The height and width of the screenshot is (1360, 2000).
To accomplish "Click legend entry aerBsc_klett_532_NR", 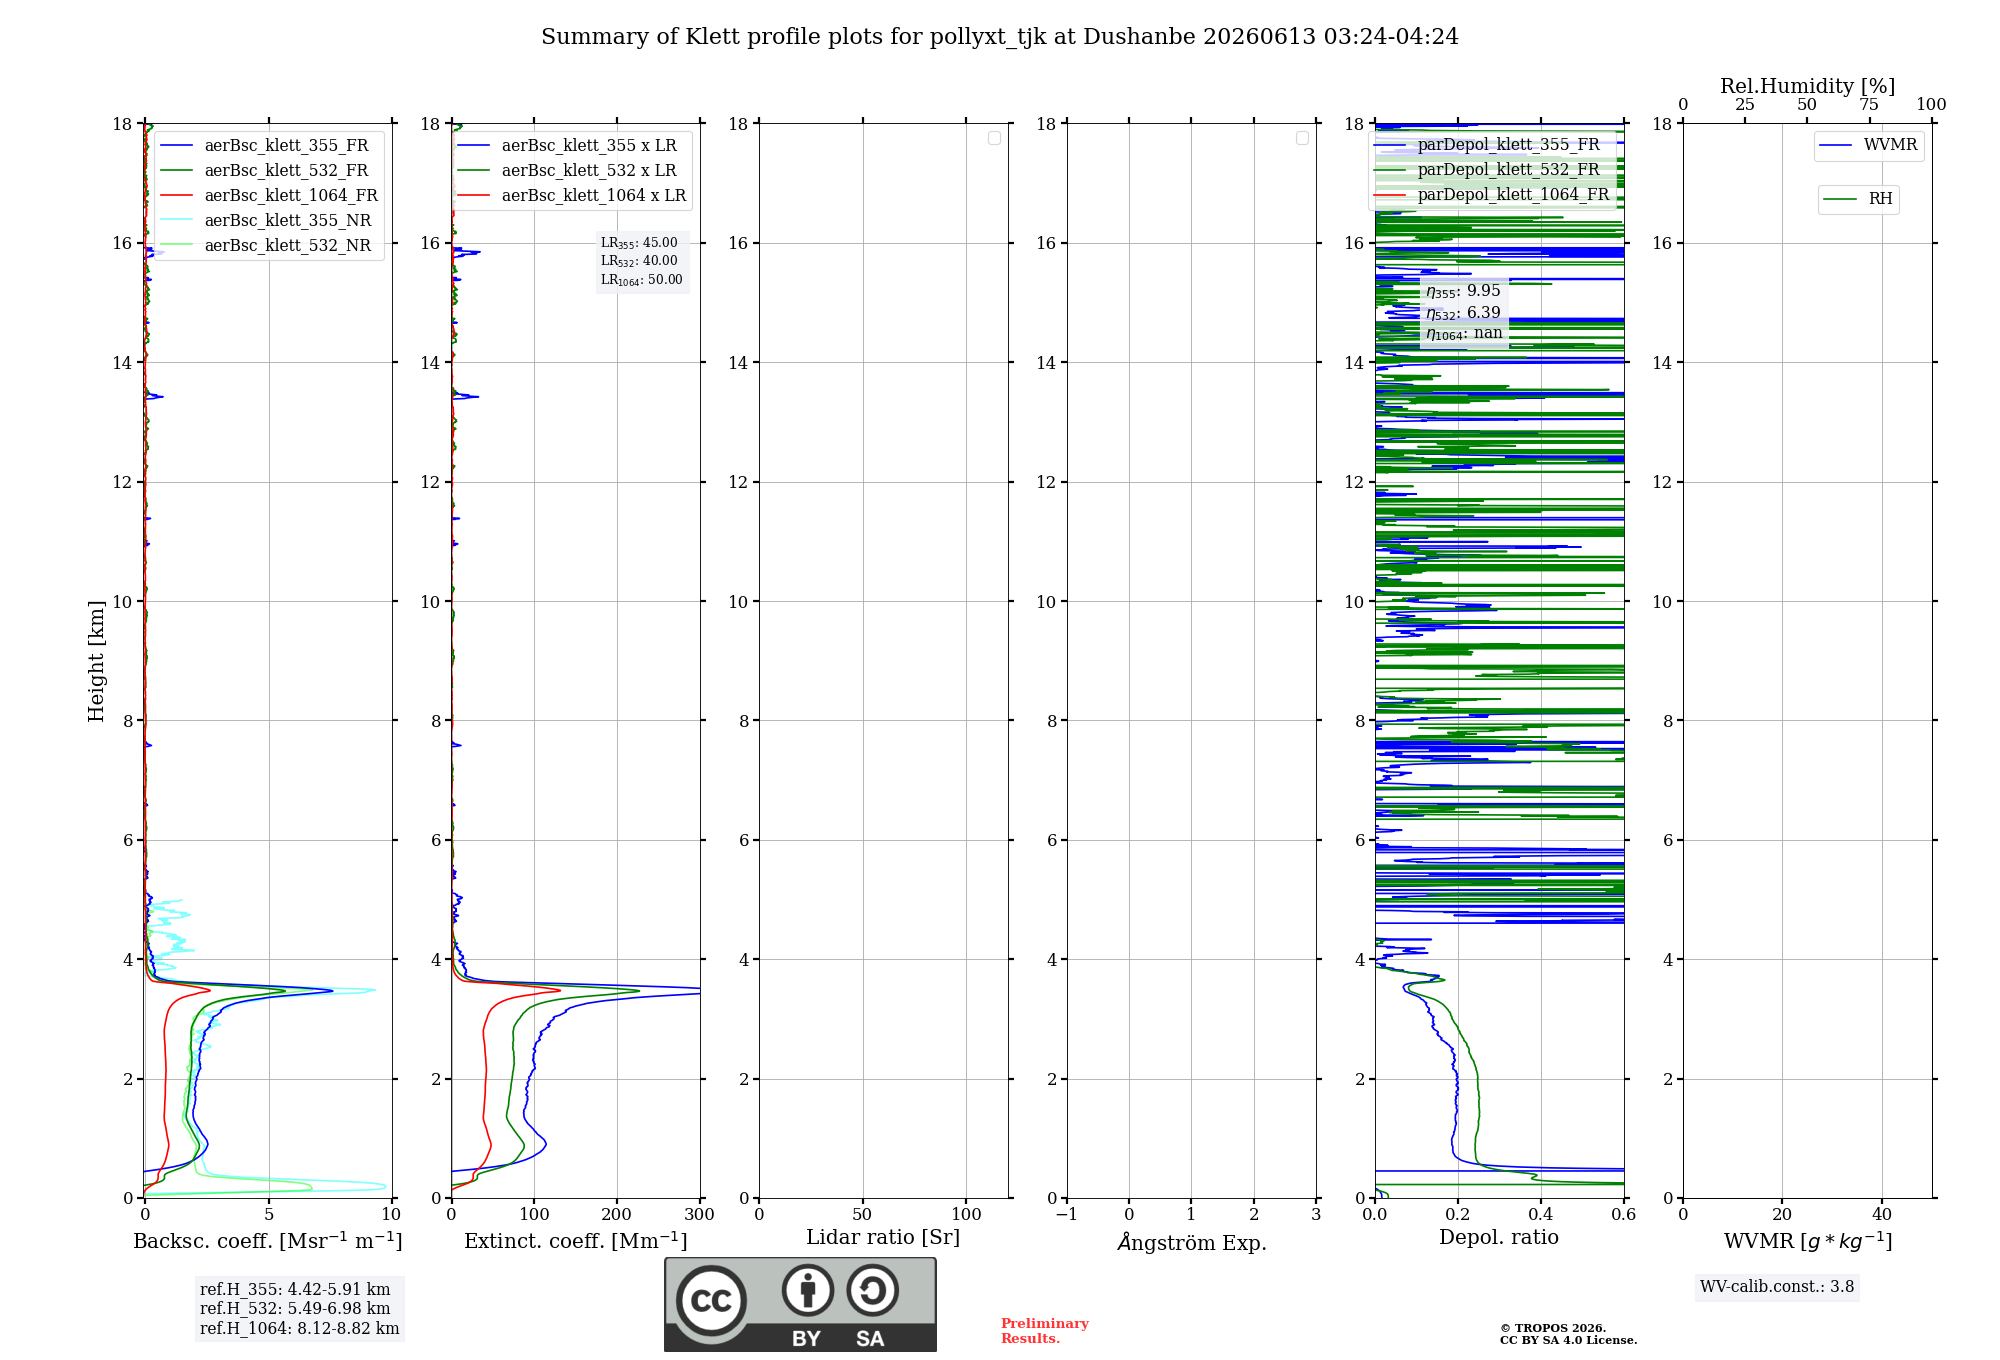I will click(x=288, y=246).
